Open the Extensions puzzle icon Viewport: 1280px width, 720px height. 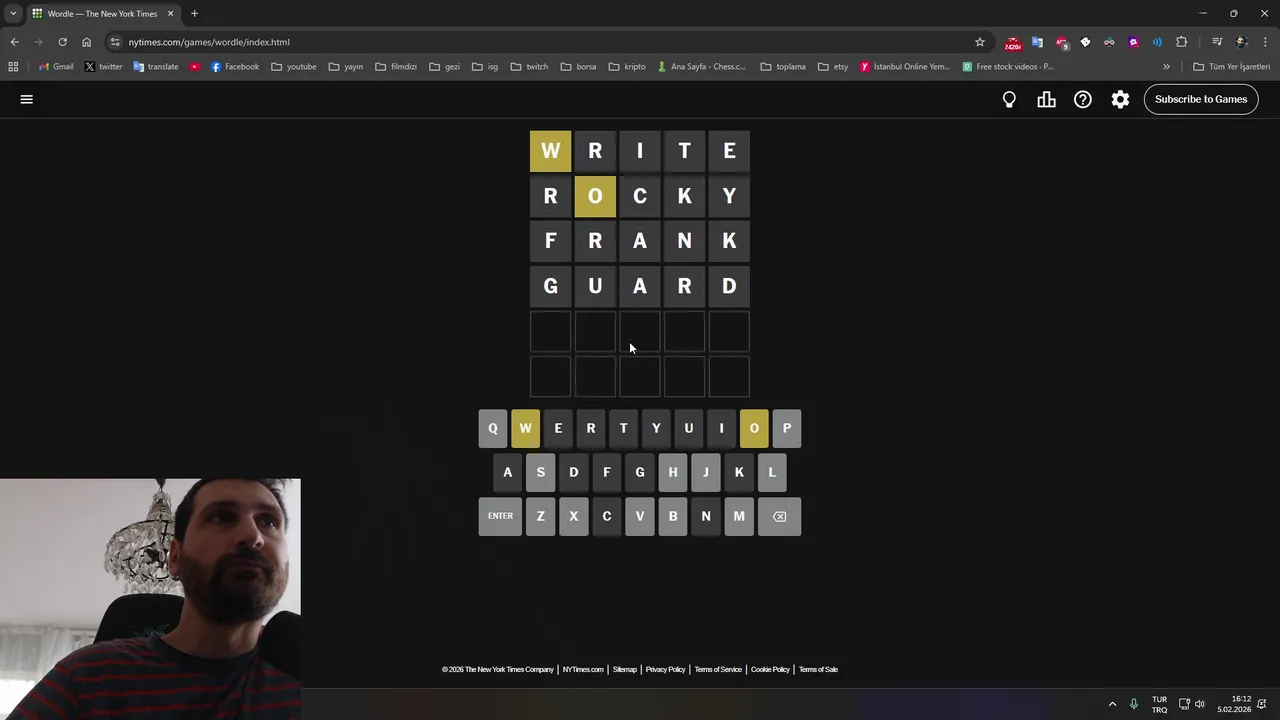pos(1181,42)
